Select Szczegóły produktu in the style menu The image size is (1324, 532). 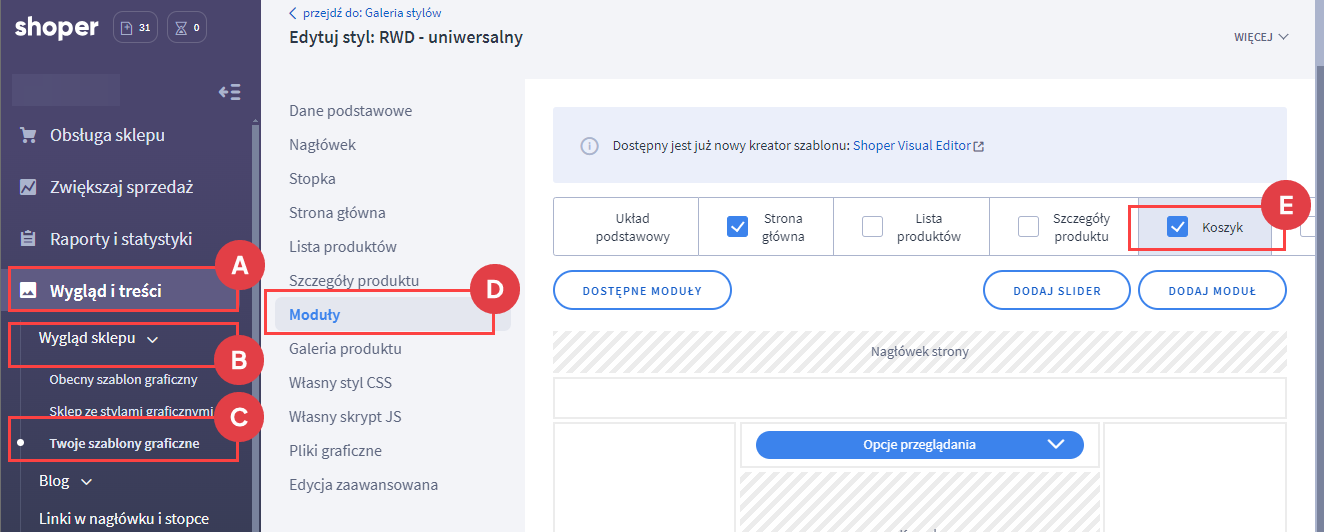[354, 281]
